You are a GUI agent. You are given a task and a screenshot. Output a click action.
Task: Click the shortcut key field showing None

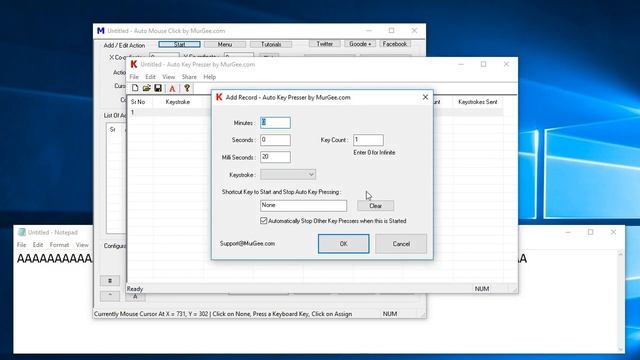point(304,206)
